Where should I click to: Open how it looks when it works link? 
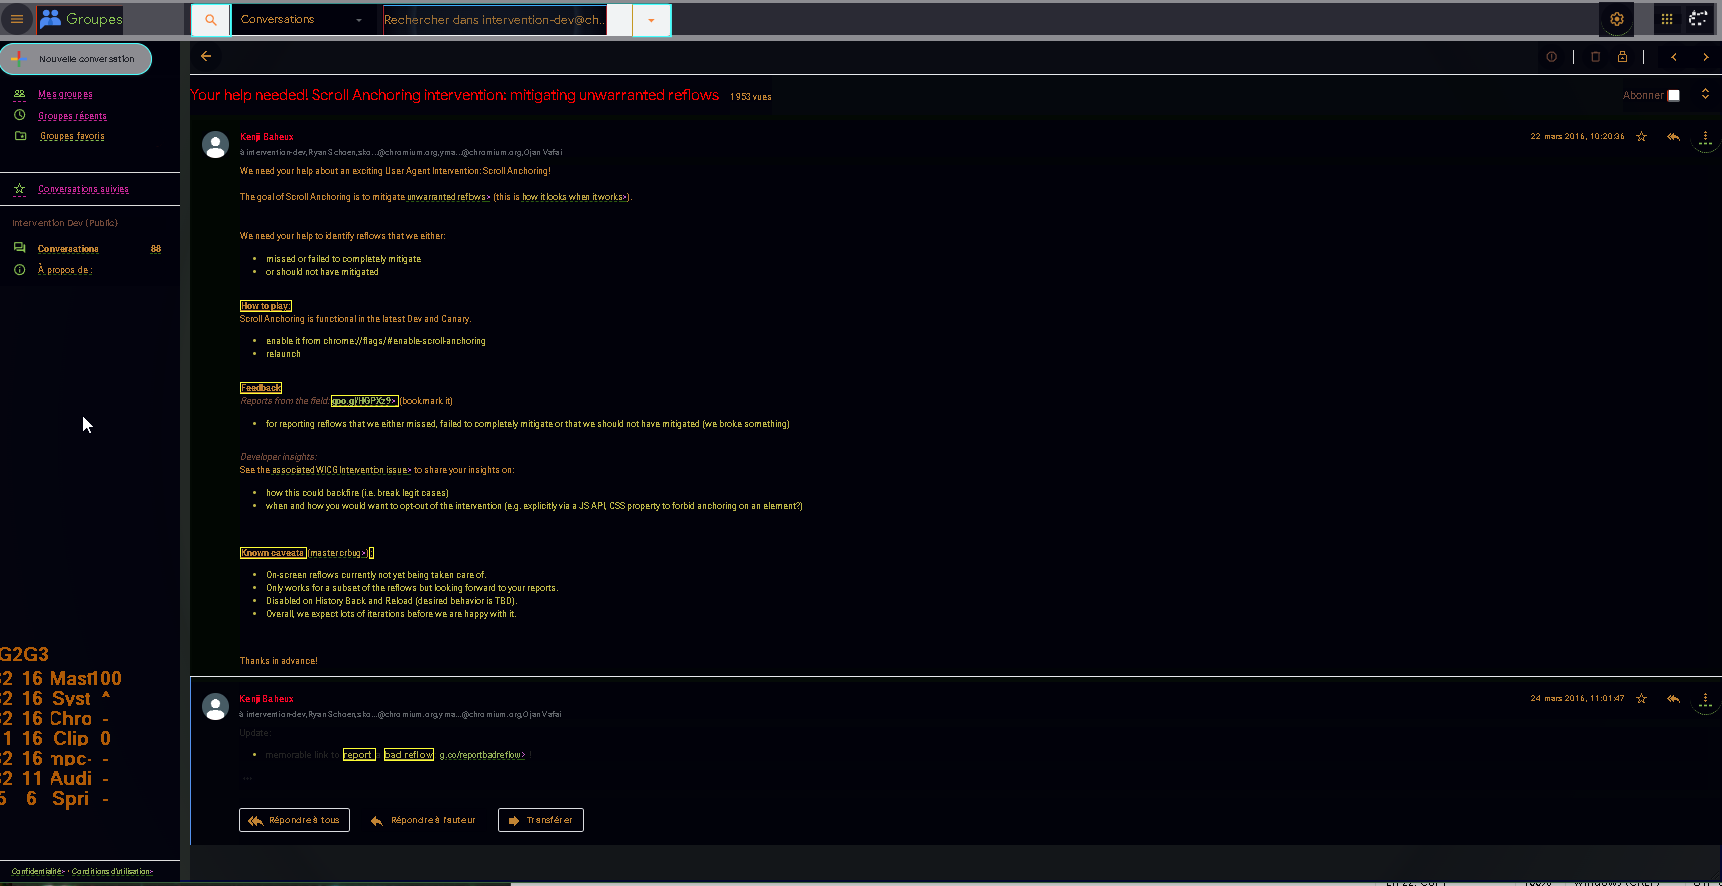(575, 198)
